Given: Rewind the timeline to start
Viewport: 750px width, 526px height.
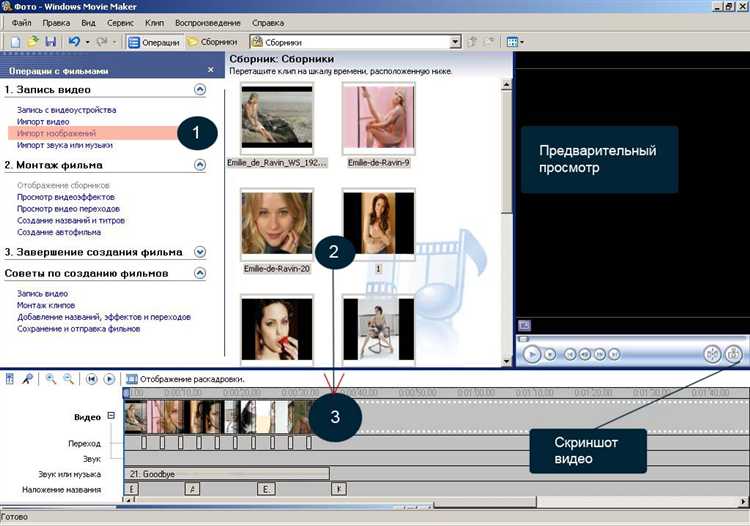Looking at the screenshot, I should (x=91, y=379).
